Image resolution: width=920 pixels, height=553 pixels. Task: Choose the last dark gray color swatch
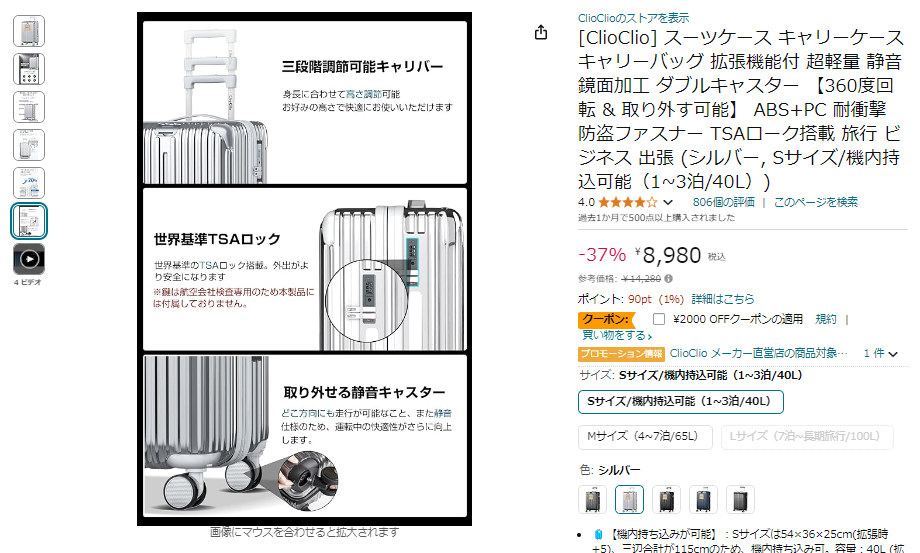click(740, 500)
